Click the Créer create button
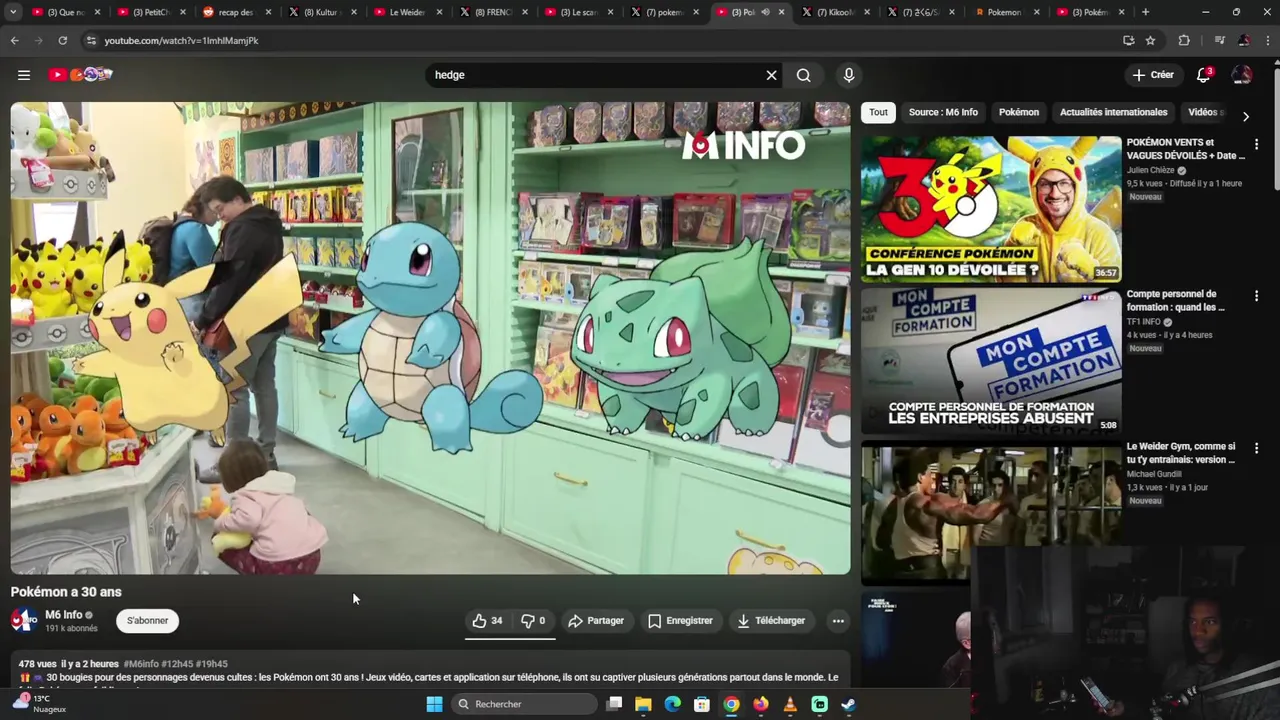The height and width of the screenshot is (720, 1280). pos(1153,75)
